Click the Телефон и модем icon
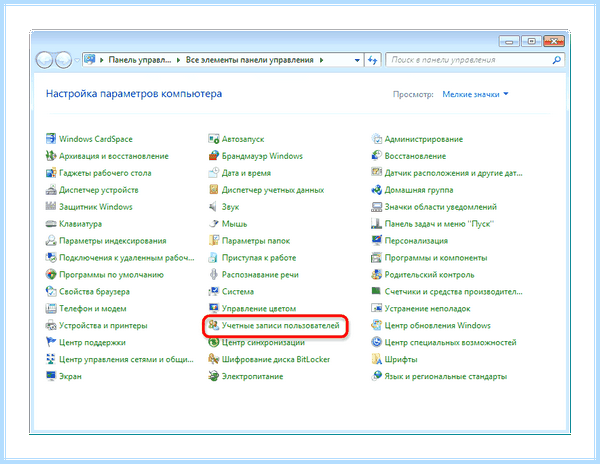The image size is (600, 464). click(x=51, y=308)
